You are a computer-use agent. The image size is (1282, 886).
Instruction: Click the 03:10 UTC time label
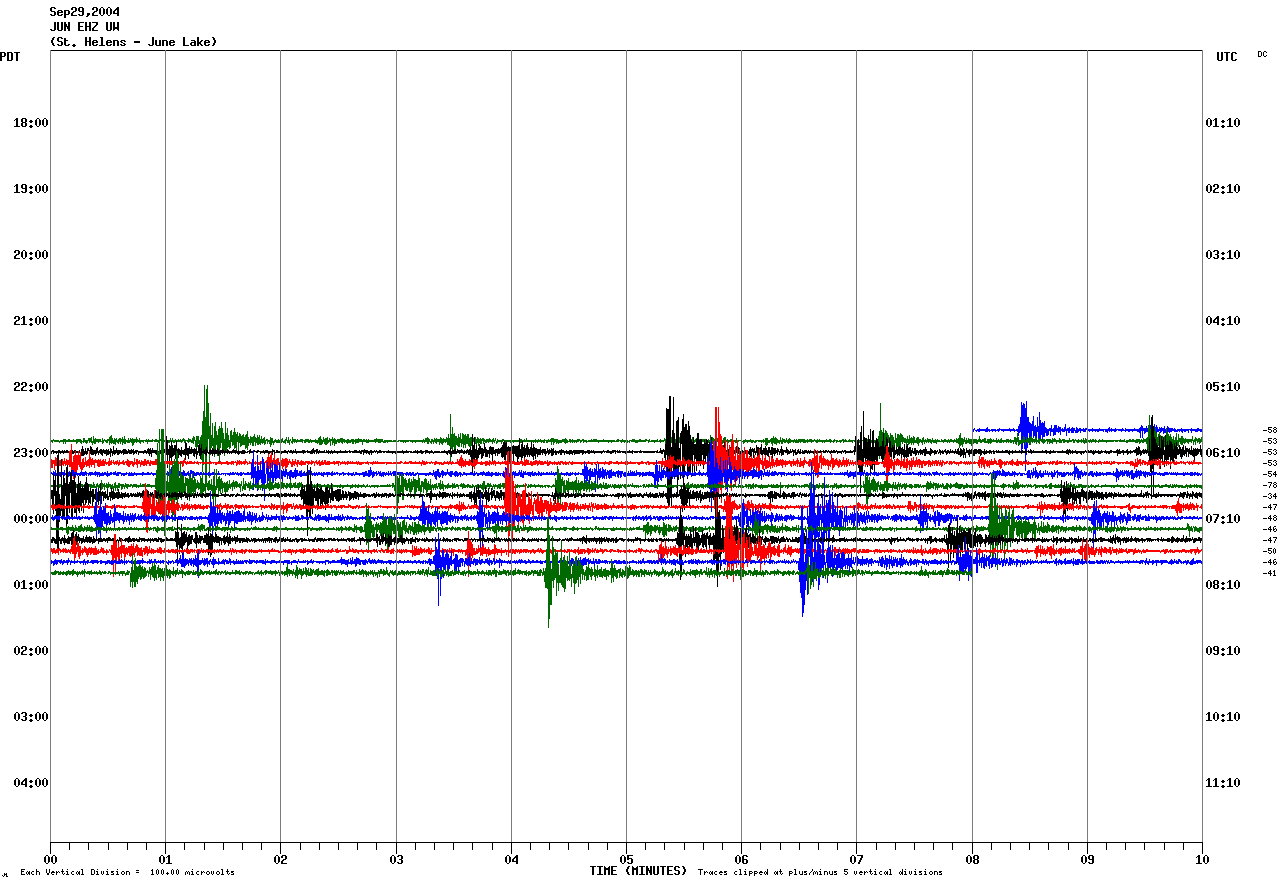click(1223, 255)
